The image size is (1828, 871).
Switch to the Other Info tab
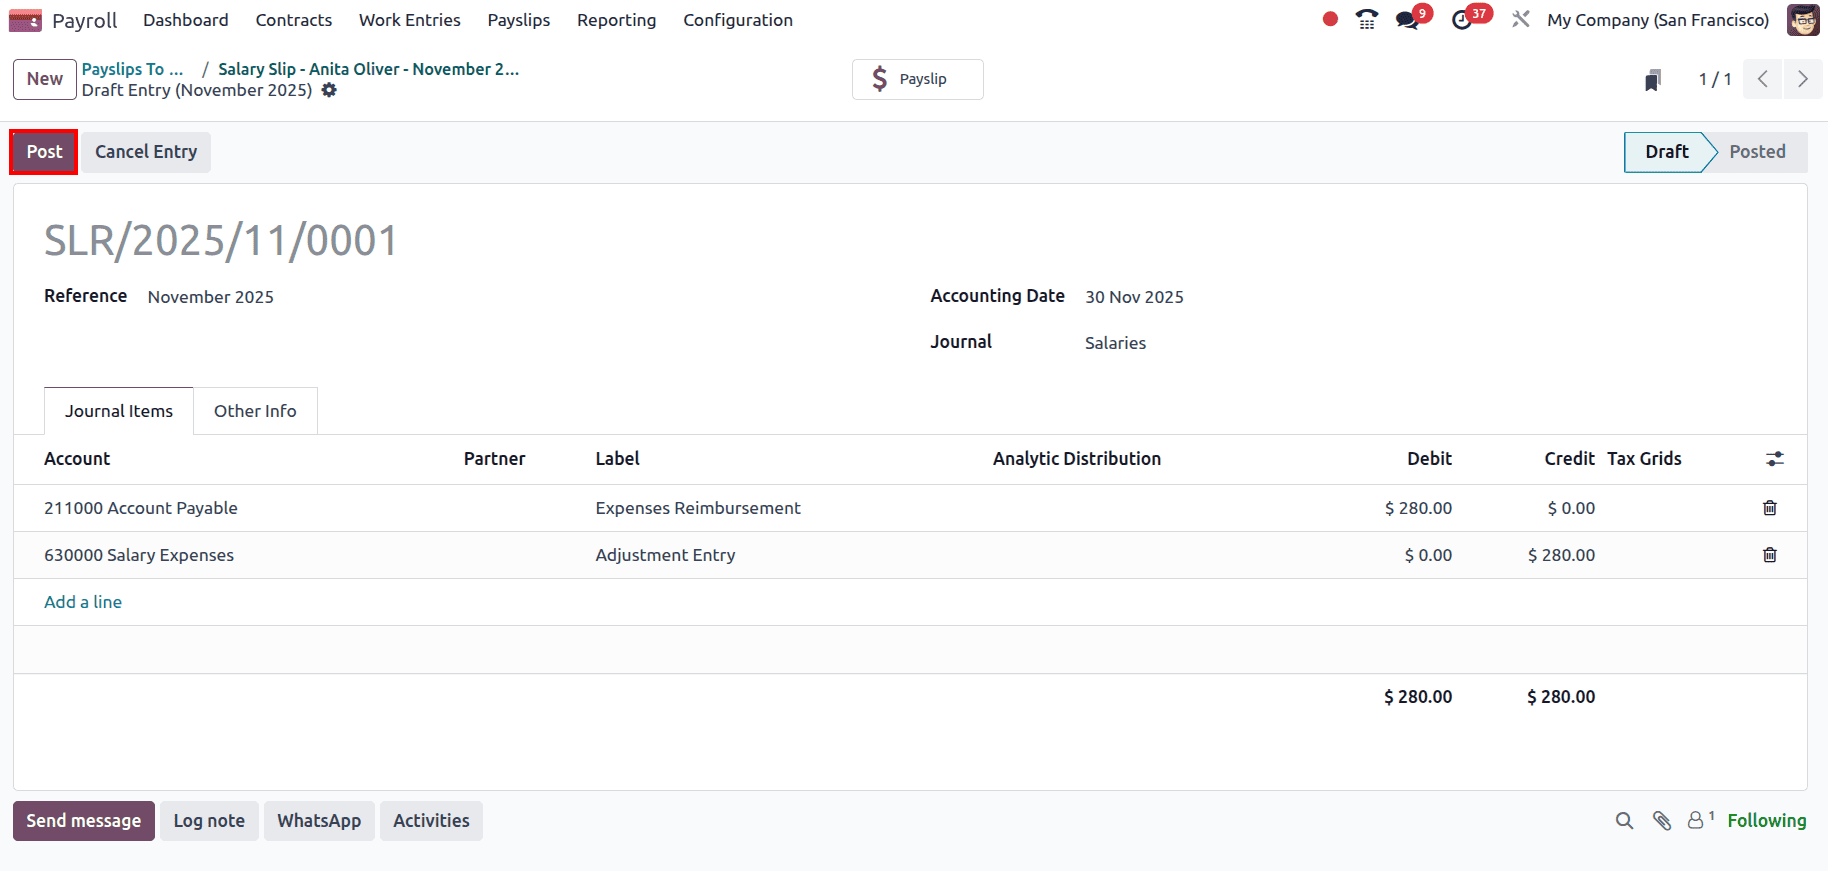coord(255,411)
